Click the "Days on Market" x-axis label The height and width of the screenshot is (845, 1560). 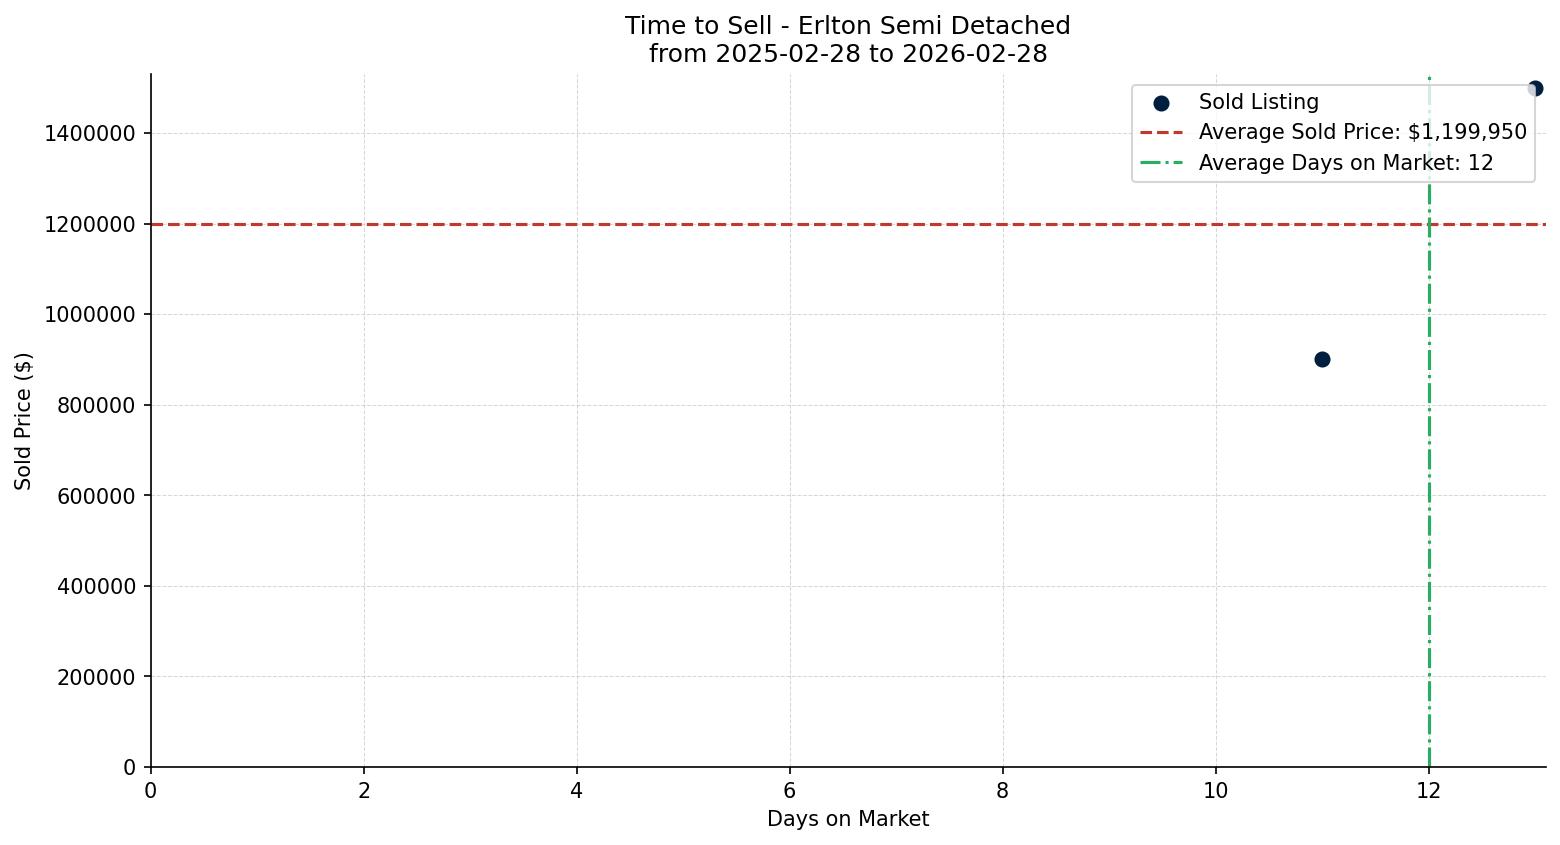(847, 819)
